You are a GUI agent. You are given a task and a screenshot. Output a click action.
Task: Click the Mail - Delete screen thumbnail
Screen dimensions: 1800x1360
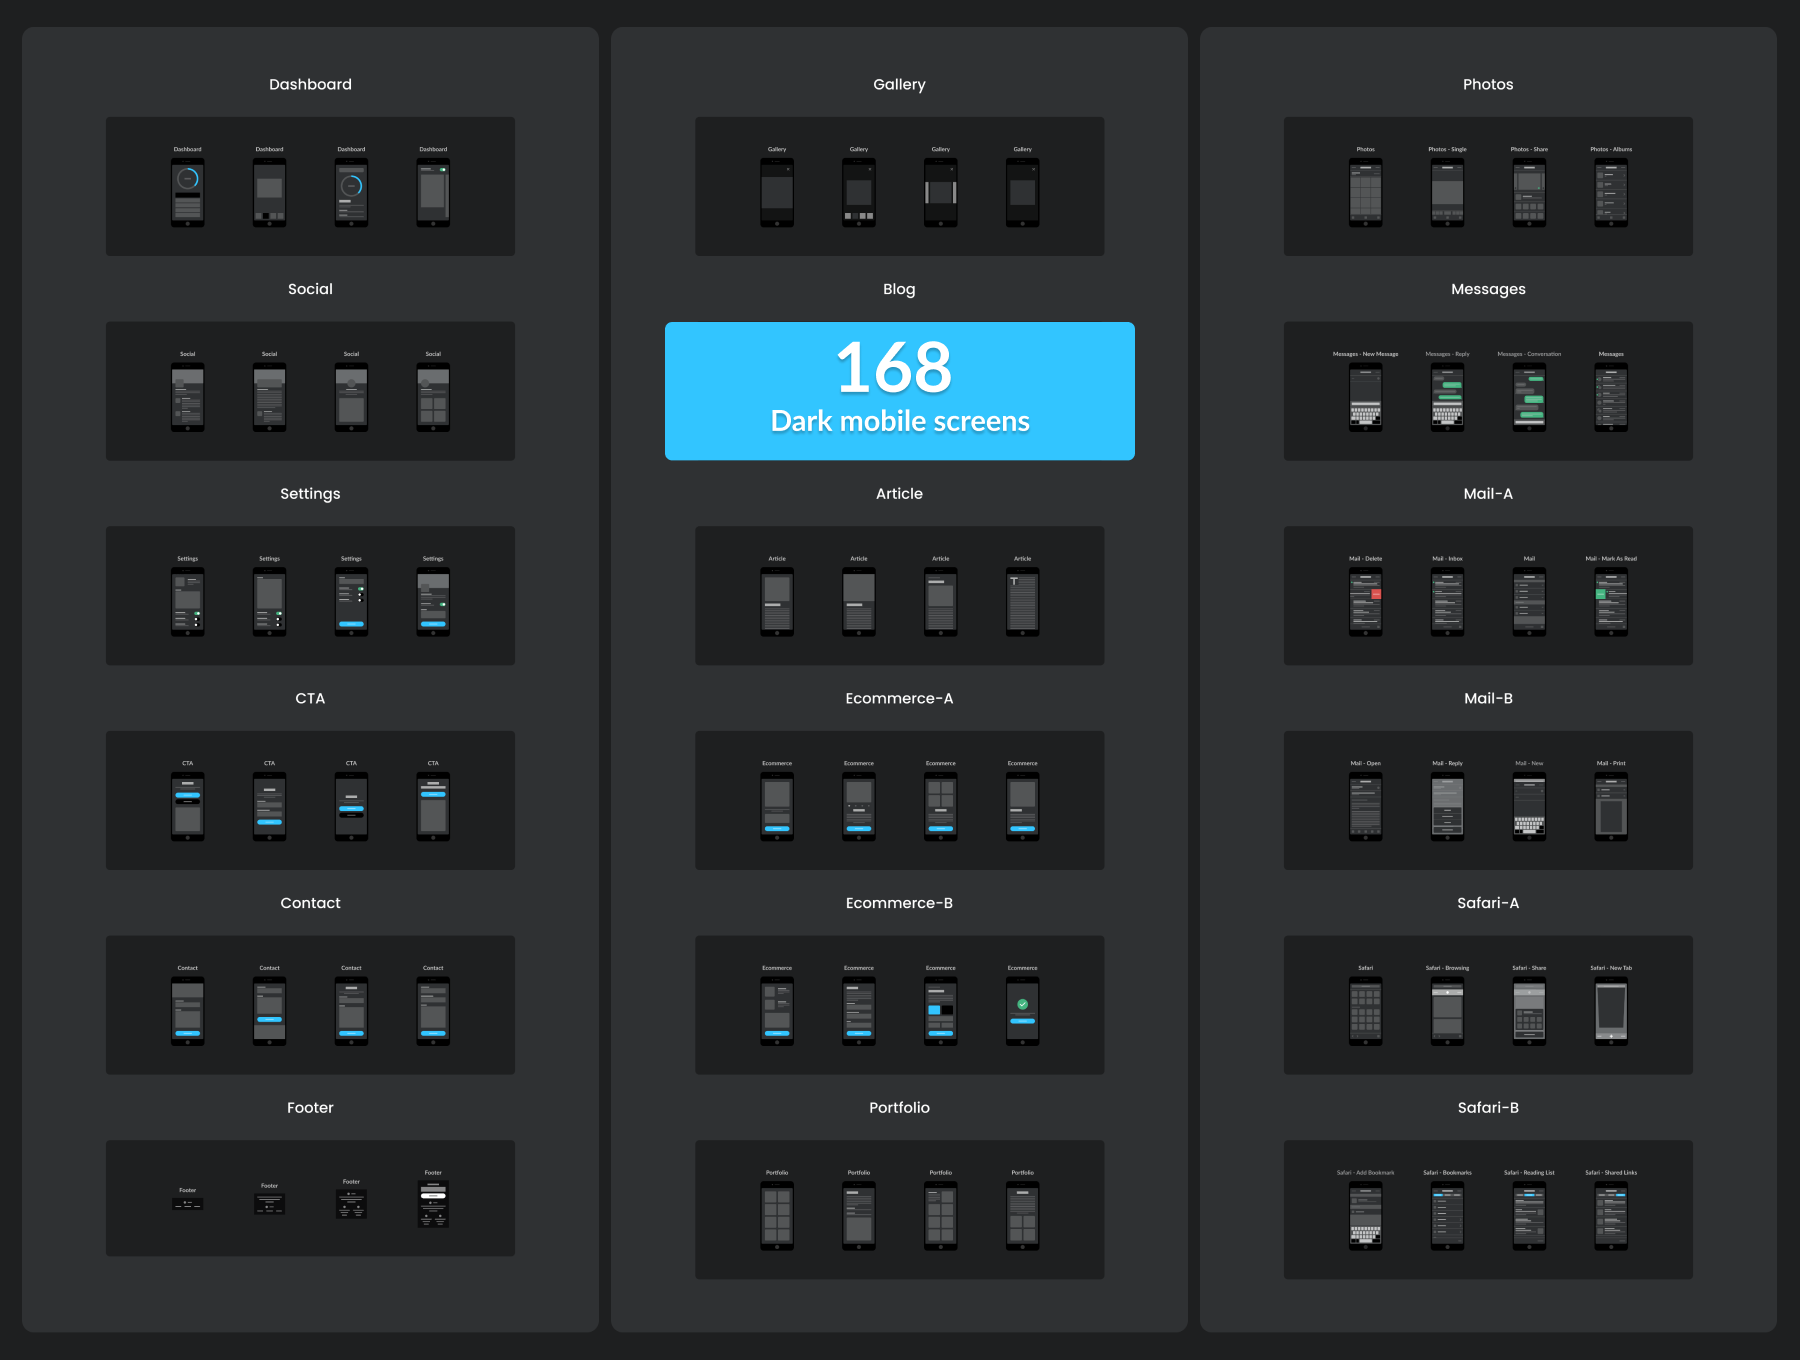(1366, 602)
